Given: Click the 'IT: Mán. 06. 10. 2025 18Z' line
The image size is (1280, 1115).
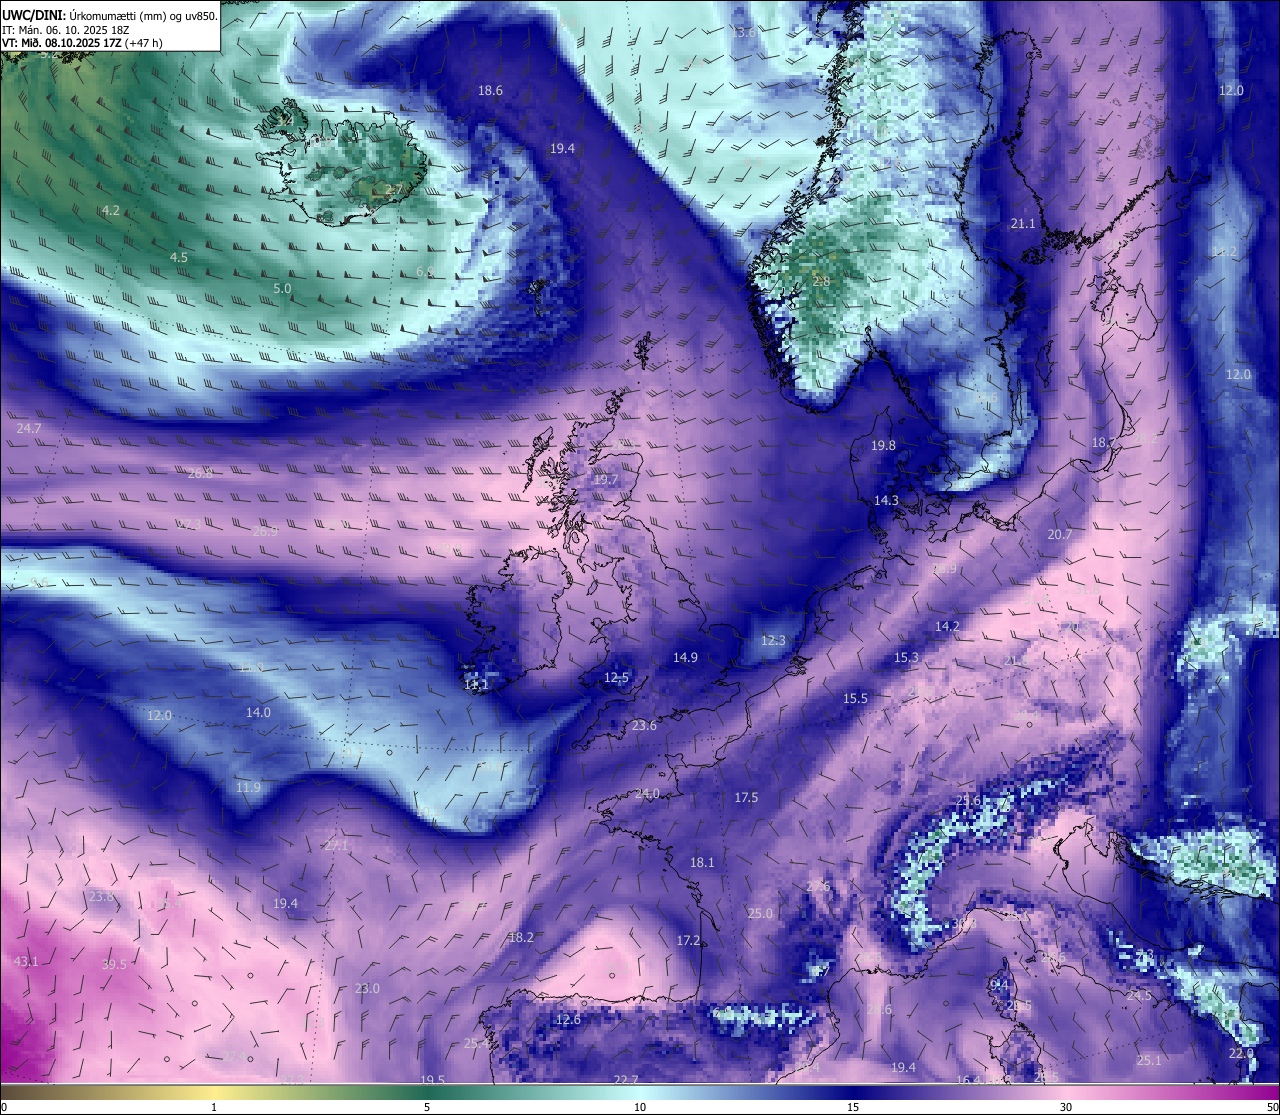Looking at the screenshot, I should 67,30.
